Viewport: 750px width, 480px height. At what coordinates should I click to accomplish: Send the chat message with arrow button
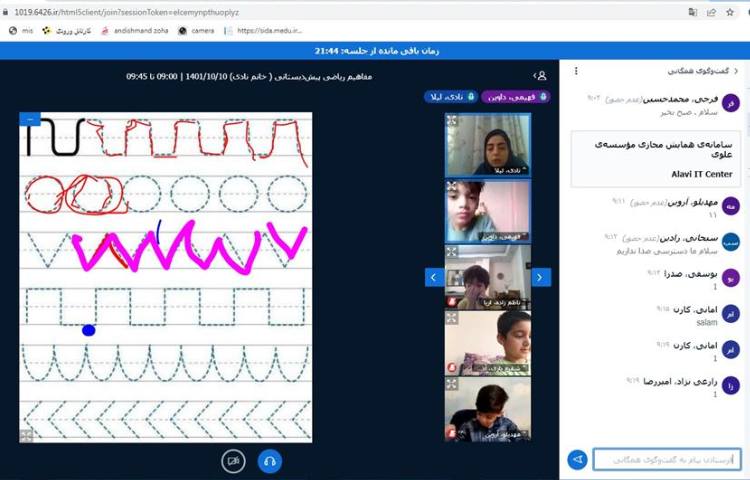click(577, 459)
